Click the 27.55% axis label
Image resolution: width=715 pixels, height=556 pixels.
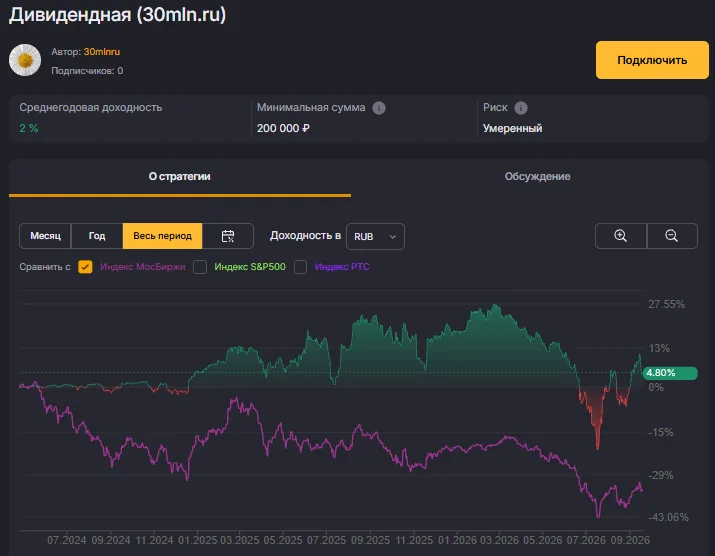point(666,304)
